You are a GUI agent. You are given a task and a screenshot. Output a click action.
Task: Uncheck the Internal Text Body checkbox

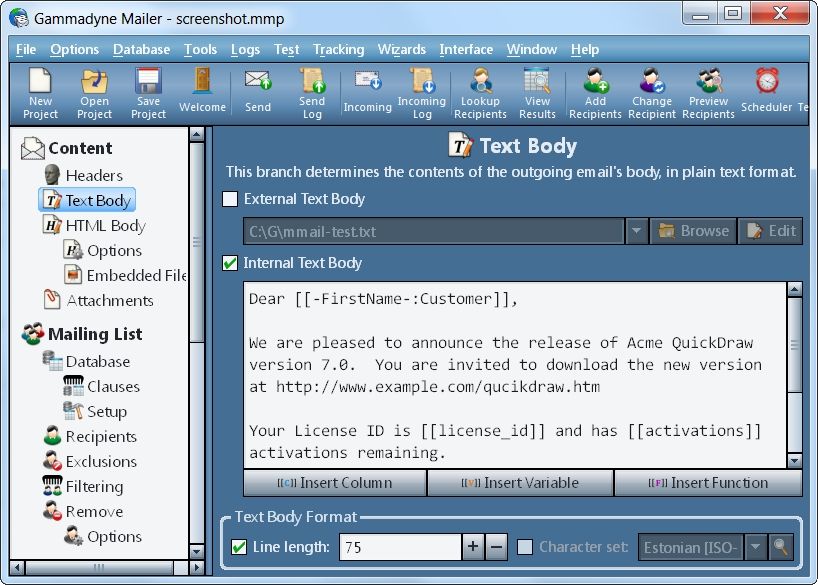coord(230,263)
